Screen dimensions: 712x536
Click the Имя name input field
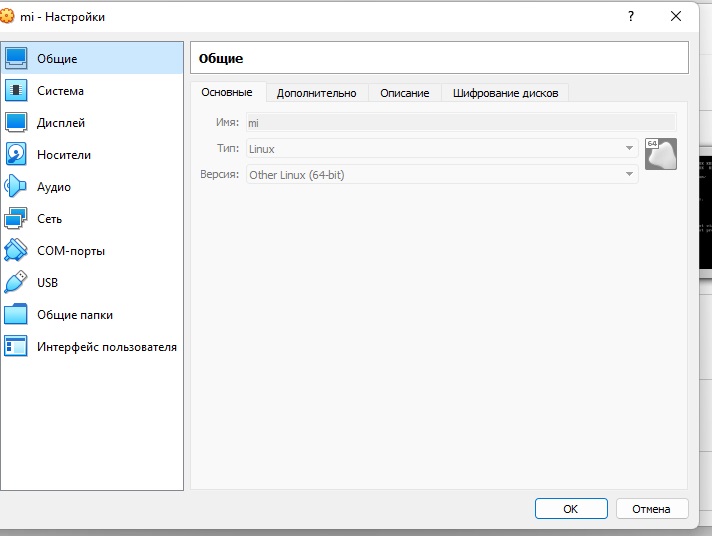[x=460, y=122]
